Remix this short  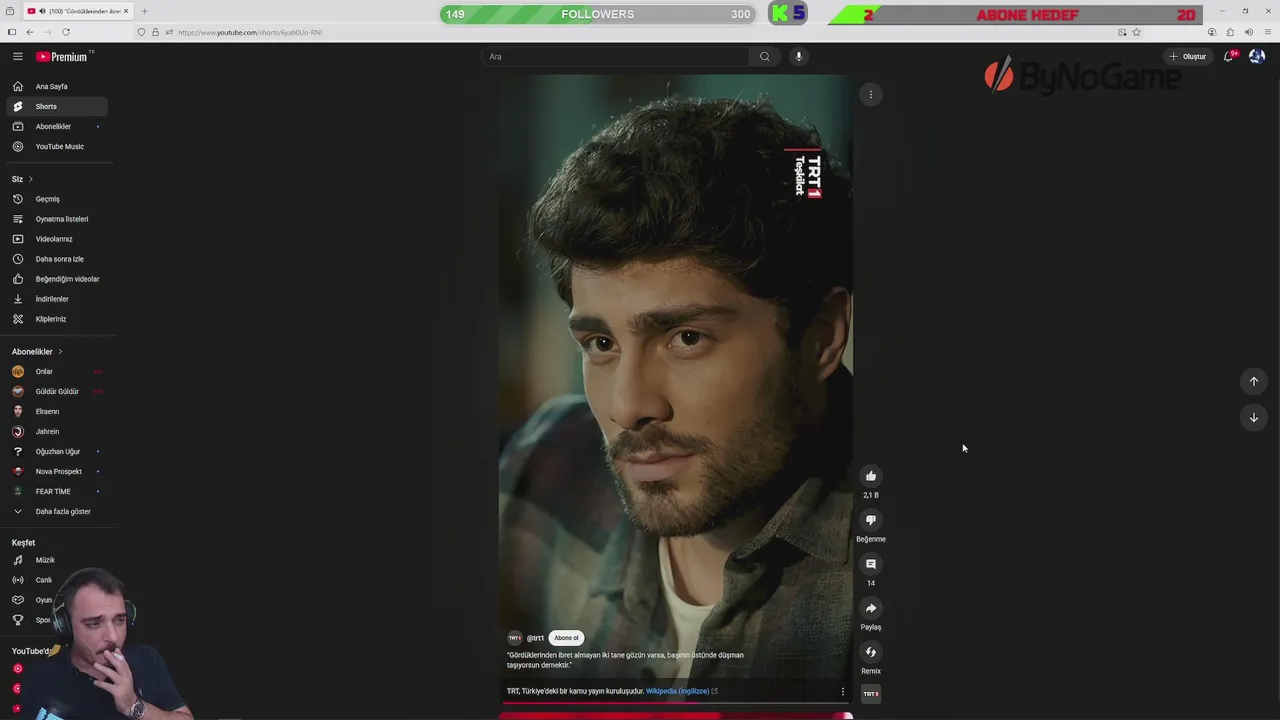pyautogui.click(x=871, y=652)
